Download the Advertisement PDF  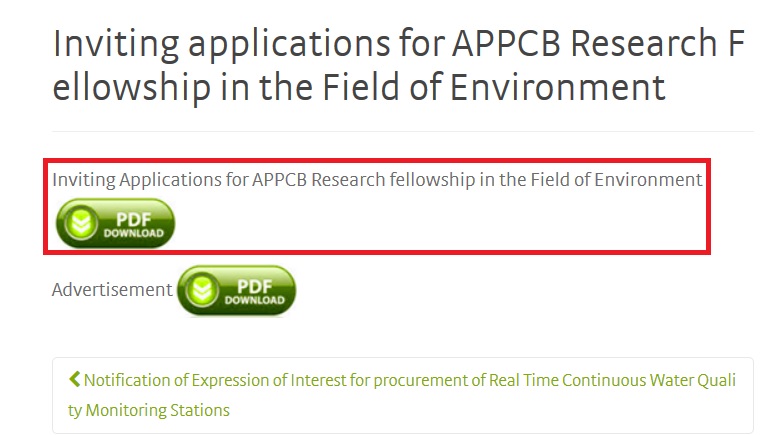coord(236,290)
